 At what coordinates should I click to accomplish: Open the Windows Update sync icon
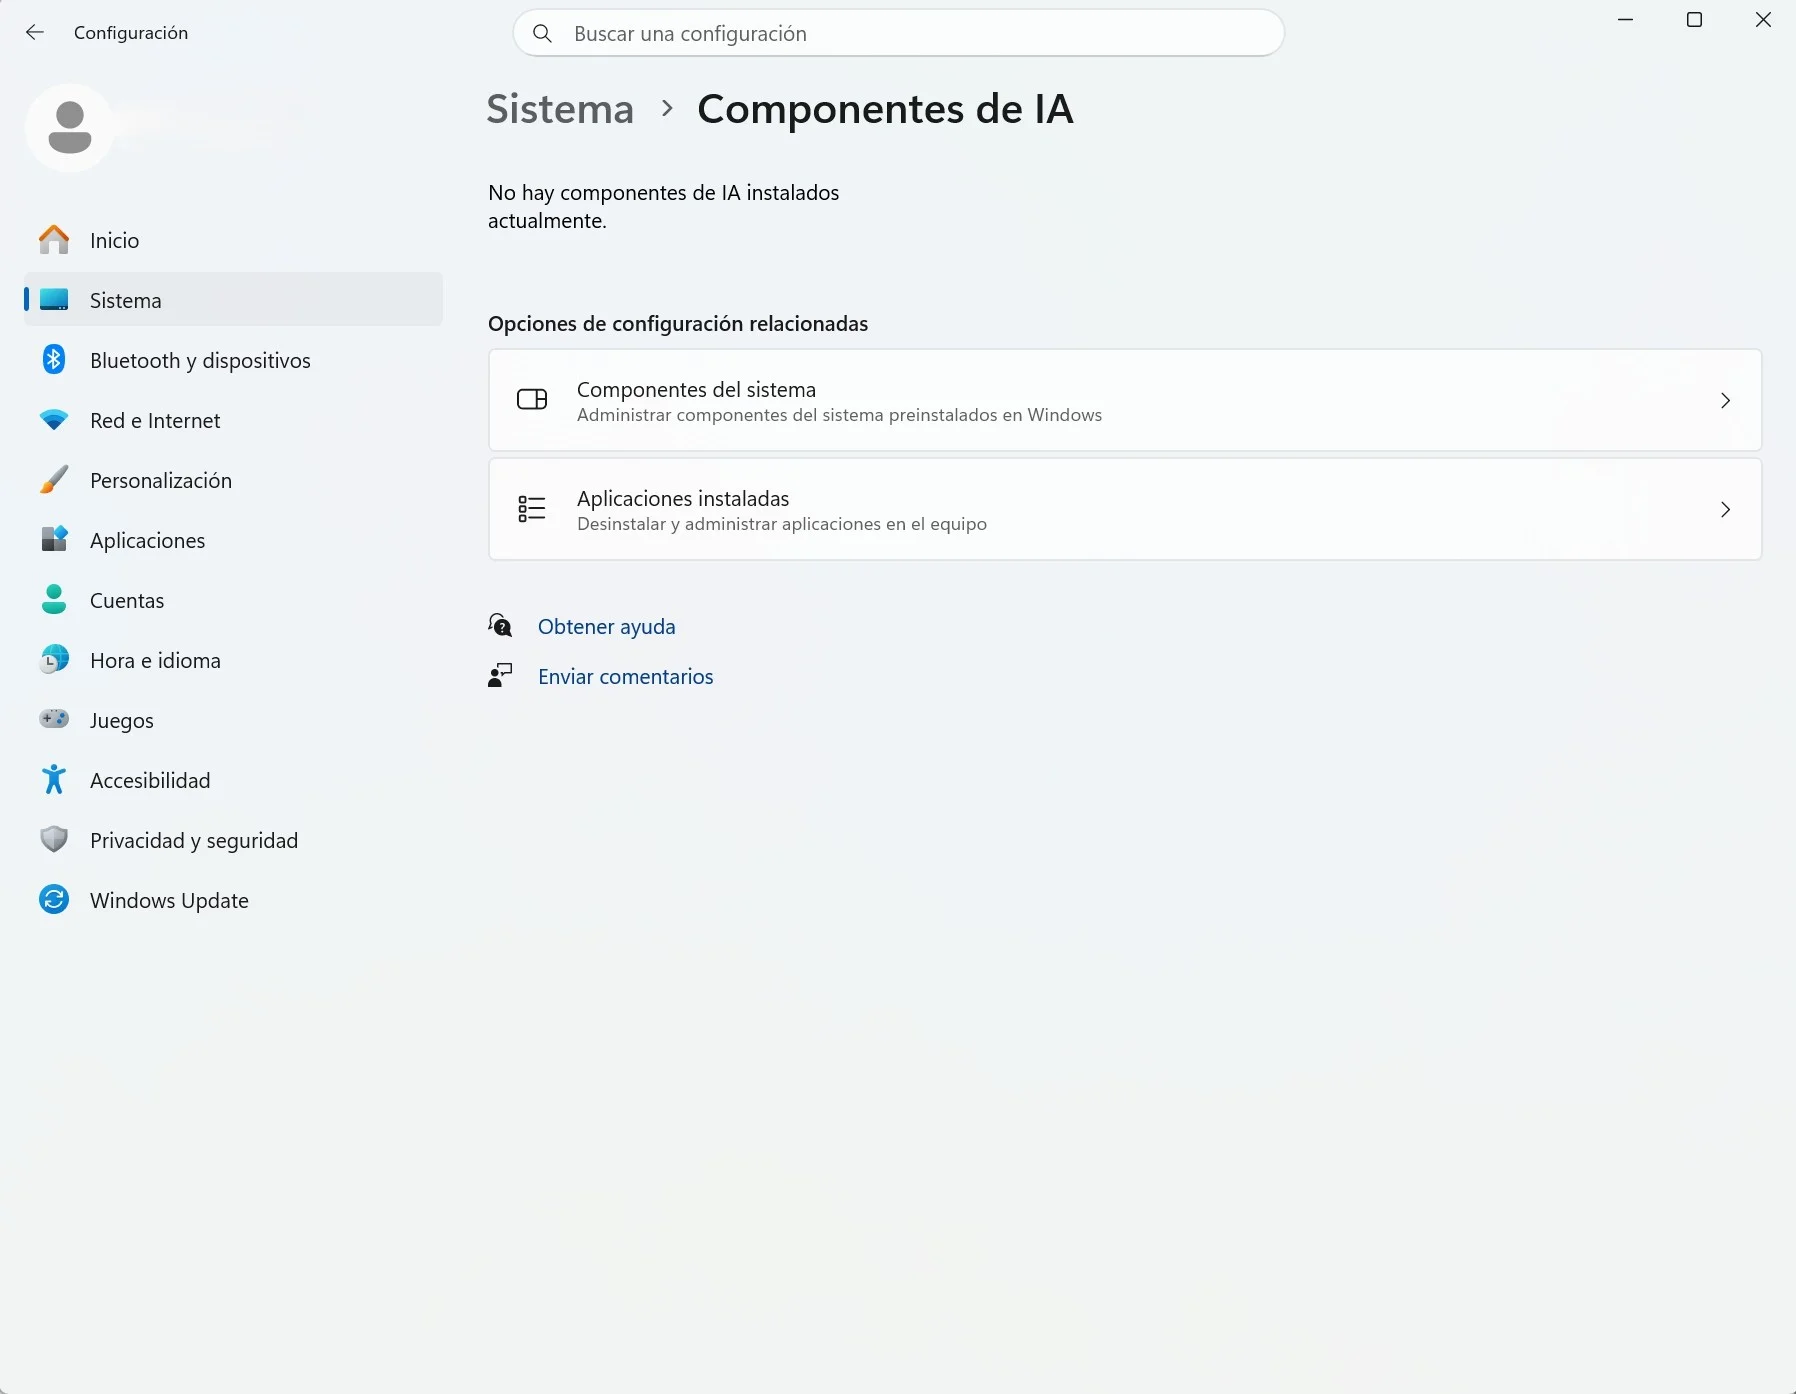[x=54, y=900]
